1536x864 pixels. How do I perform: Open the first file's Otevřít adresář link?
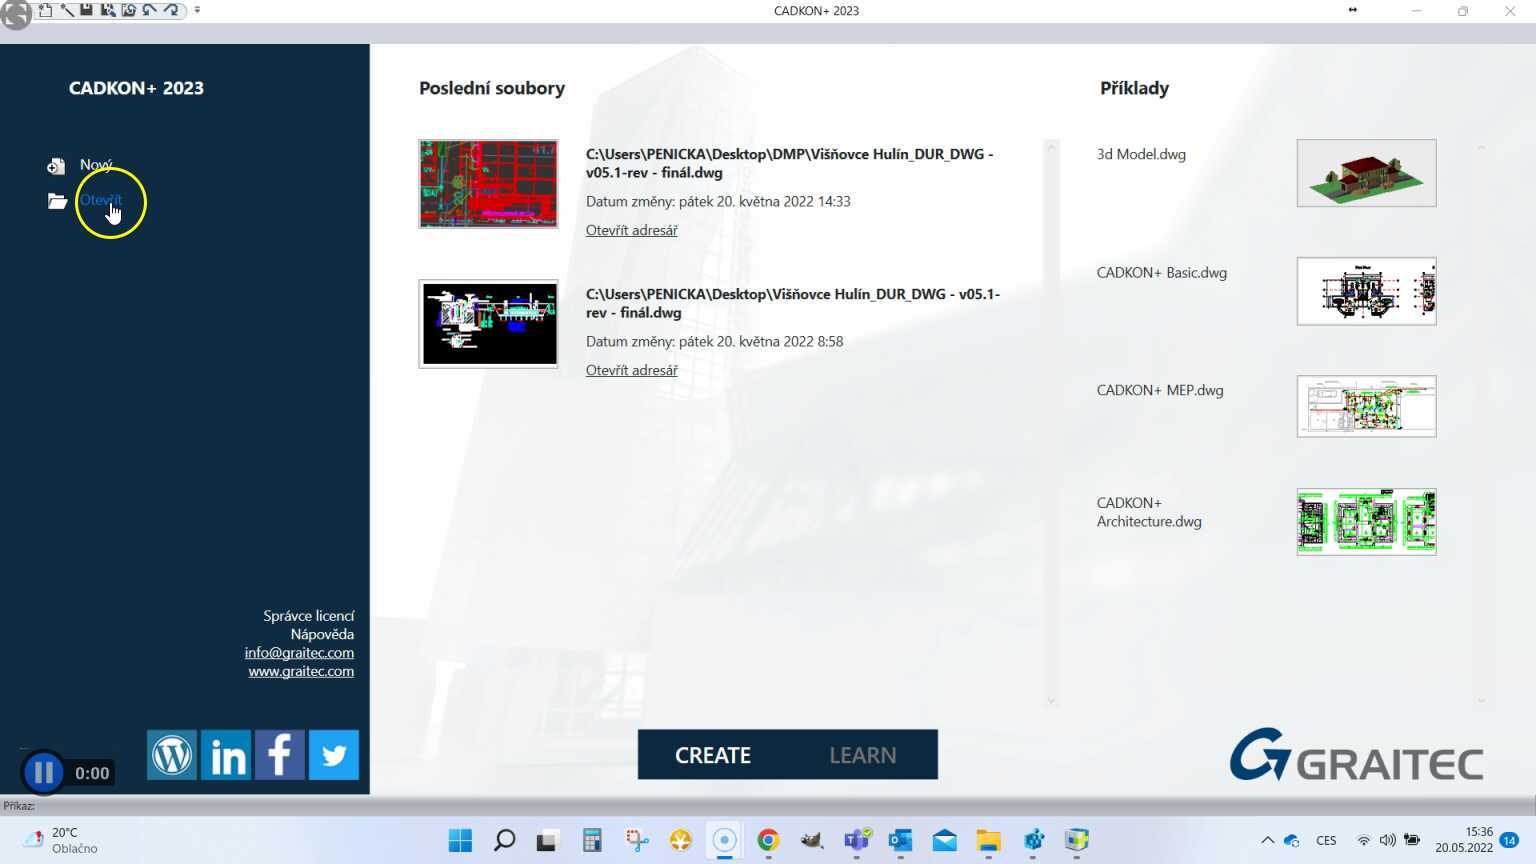[631, 230]
